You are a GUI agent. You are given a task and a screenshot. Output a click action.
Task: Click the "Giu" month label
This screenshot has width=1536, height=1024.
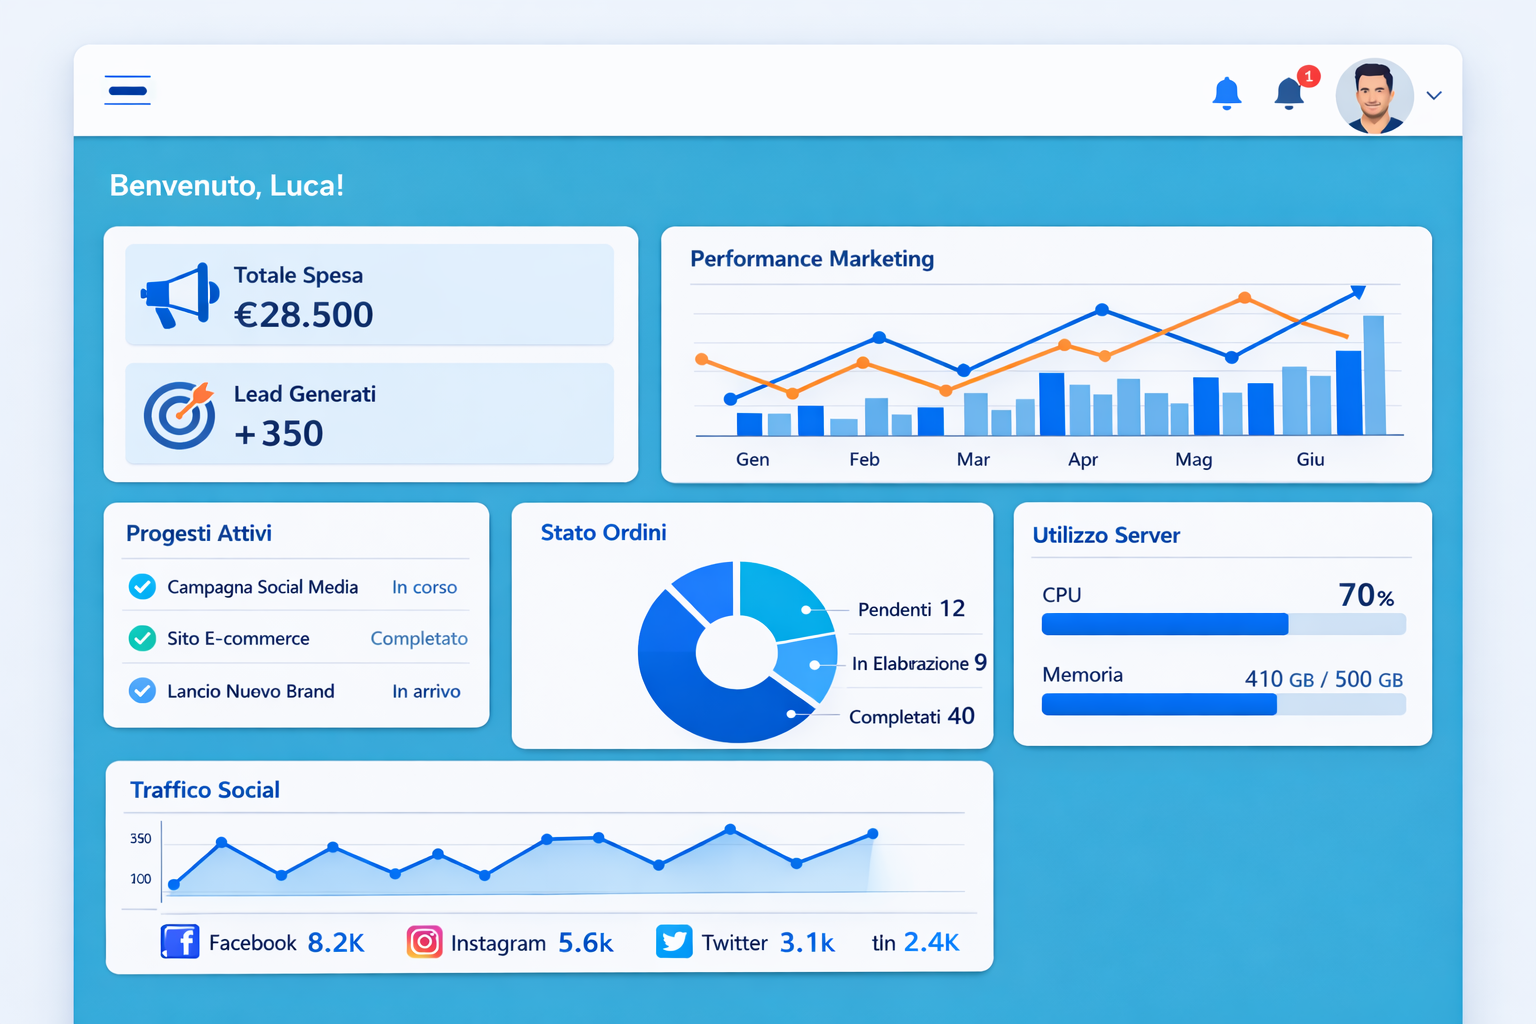pos(1310,459)
